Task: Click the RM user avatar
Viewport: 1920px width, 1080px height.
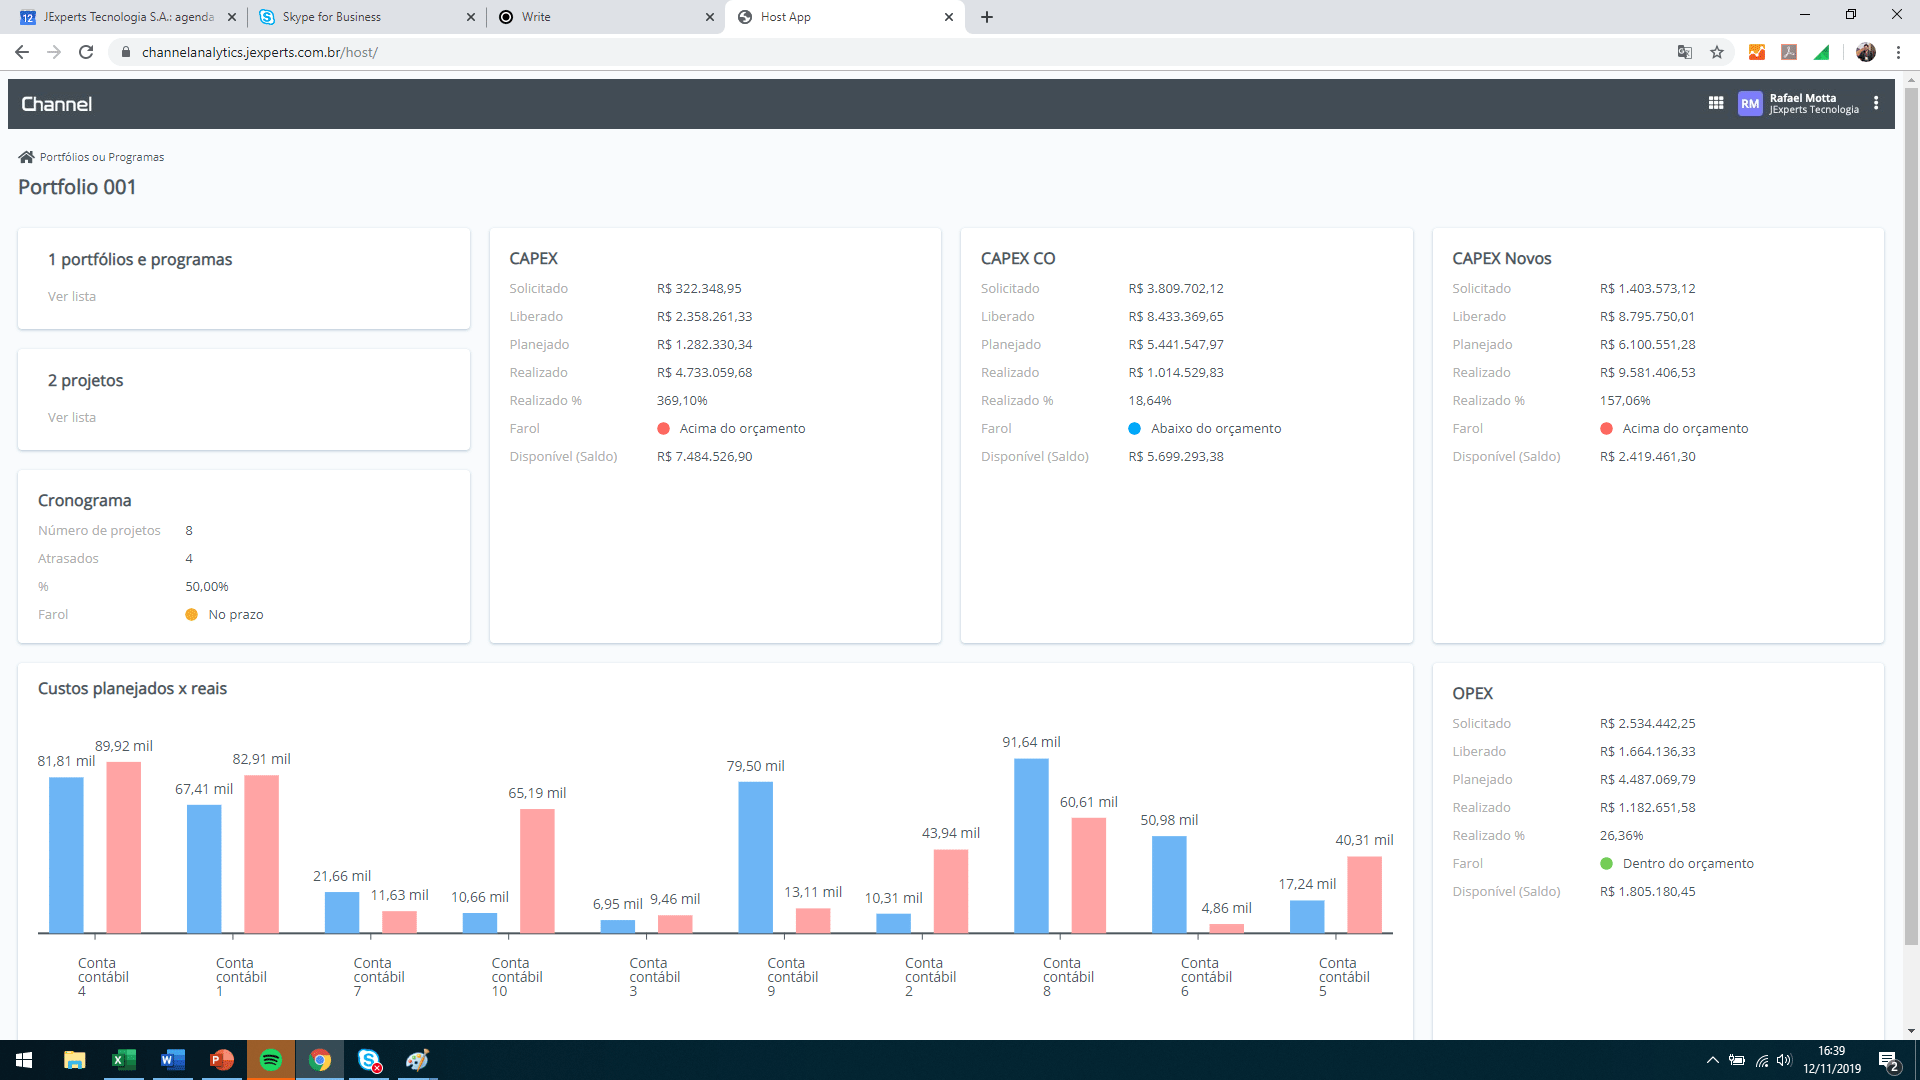Action: pos(1749,104)
